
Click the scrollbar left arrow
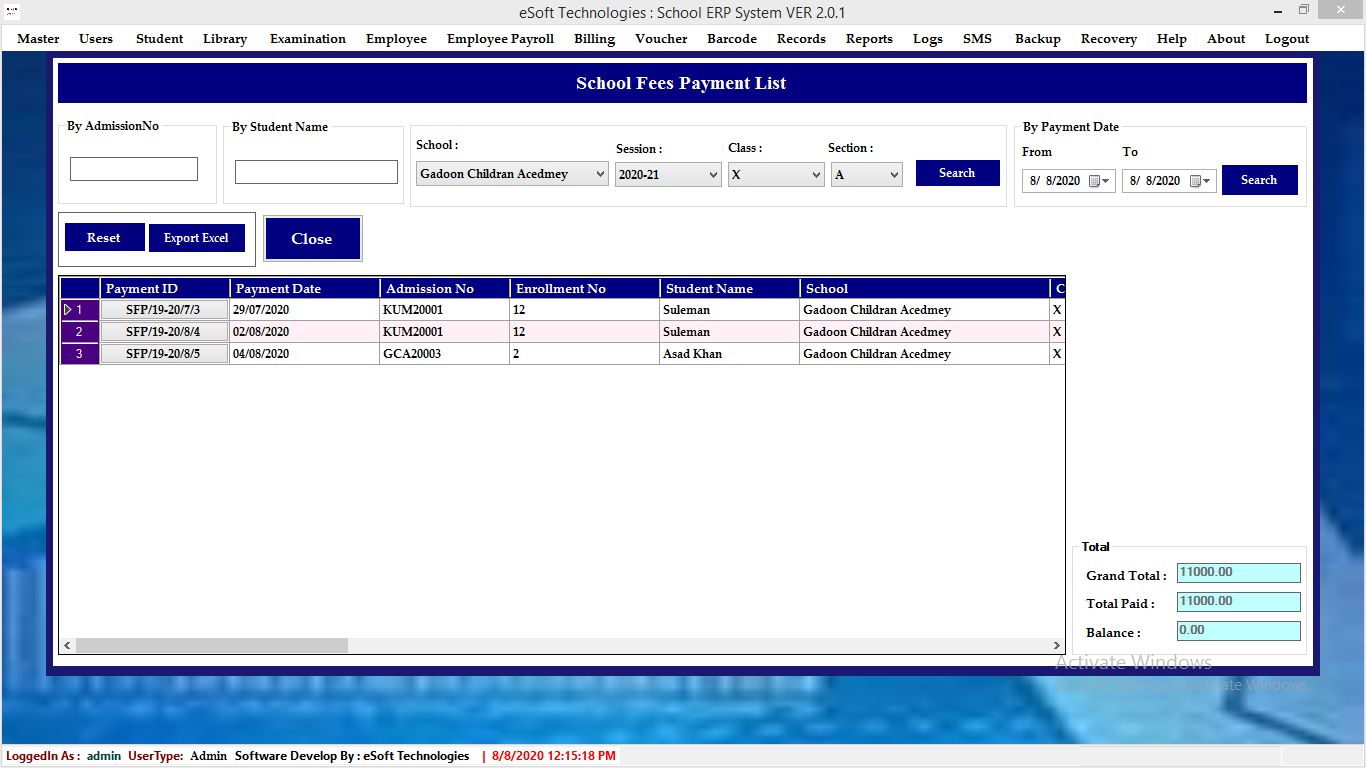[68, 646]
